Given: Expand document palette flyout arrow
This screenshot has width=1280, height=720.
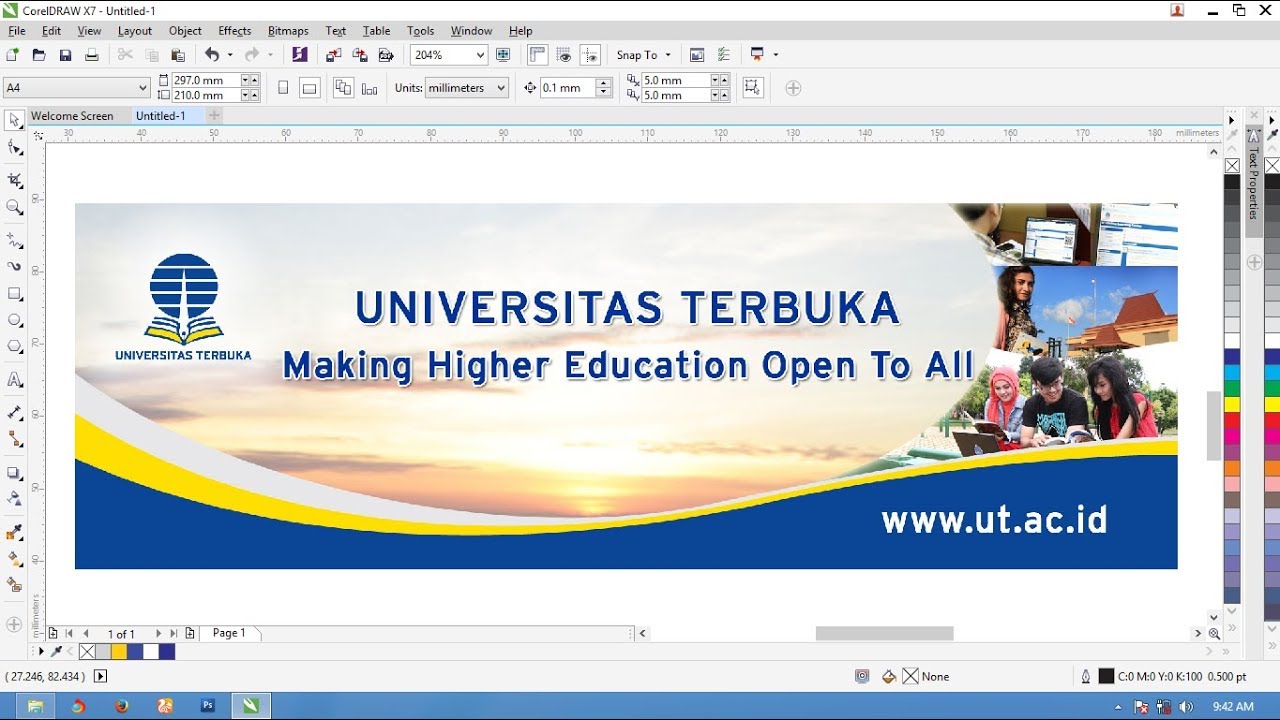Looking at the screenshot, I should [41, 651].
